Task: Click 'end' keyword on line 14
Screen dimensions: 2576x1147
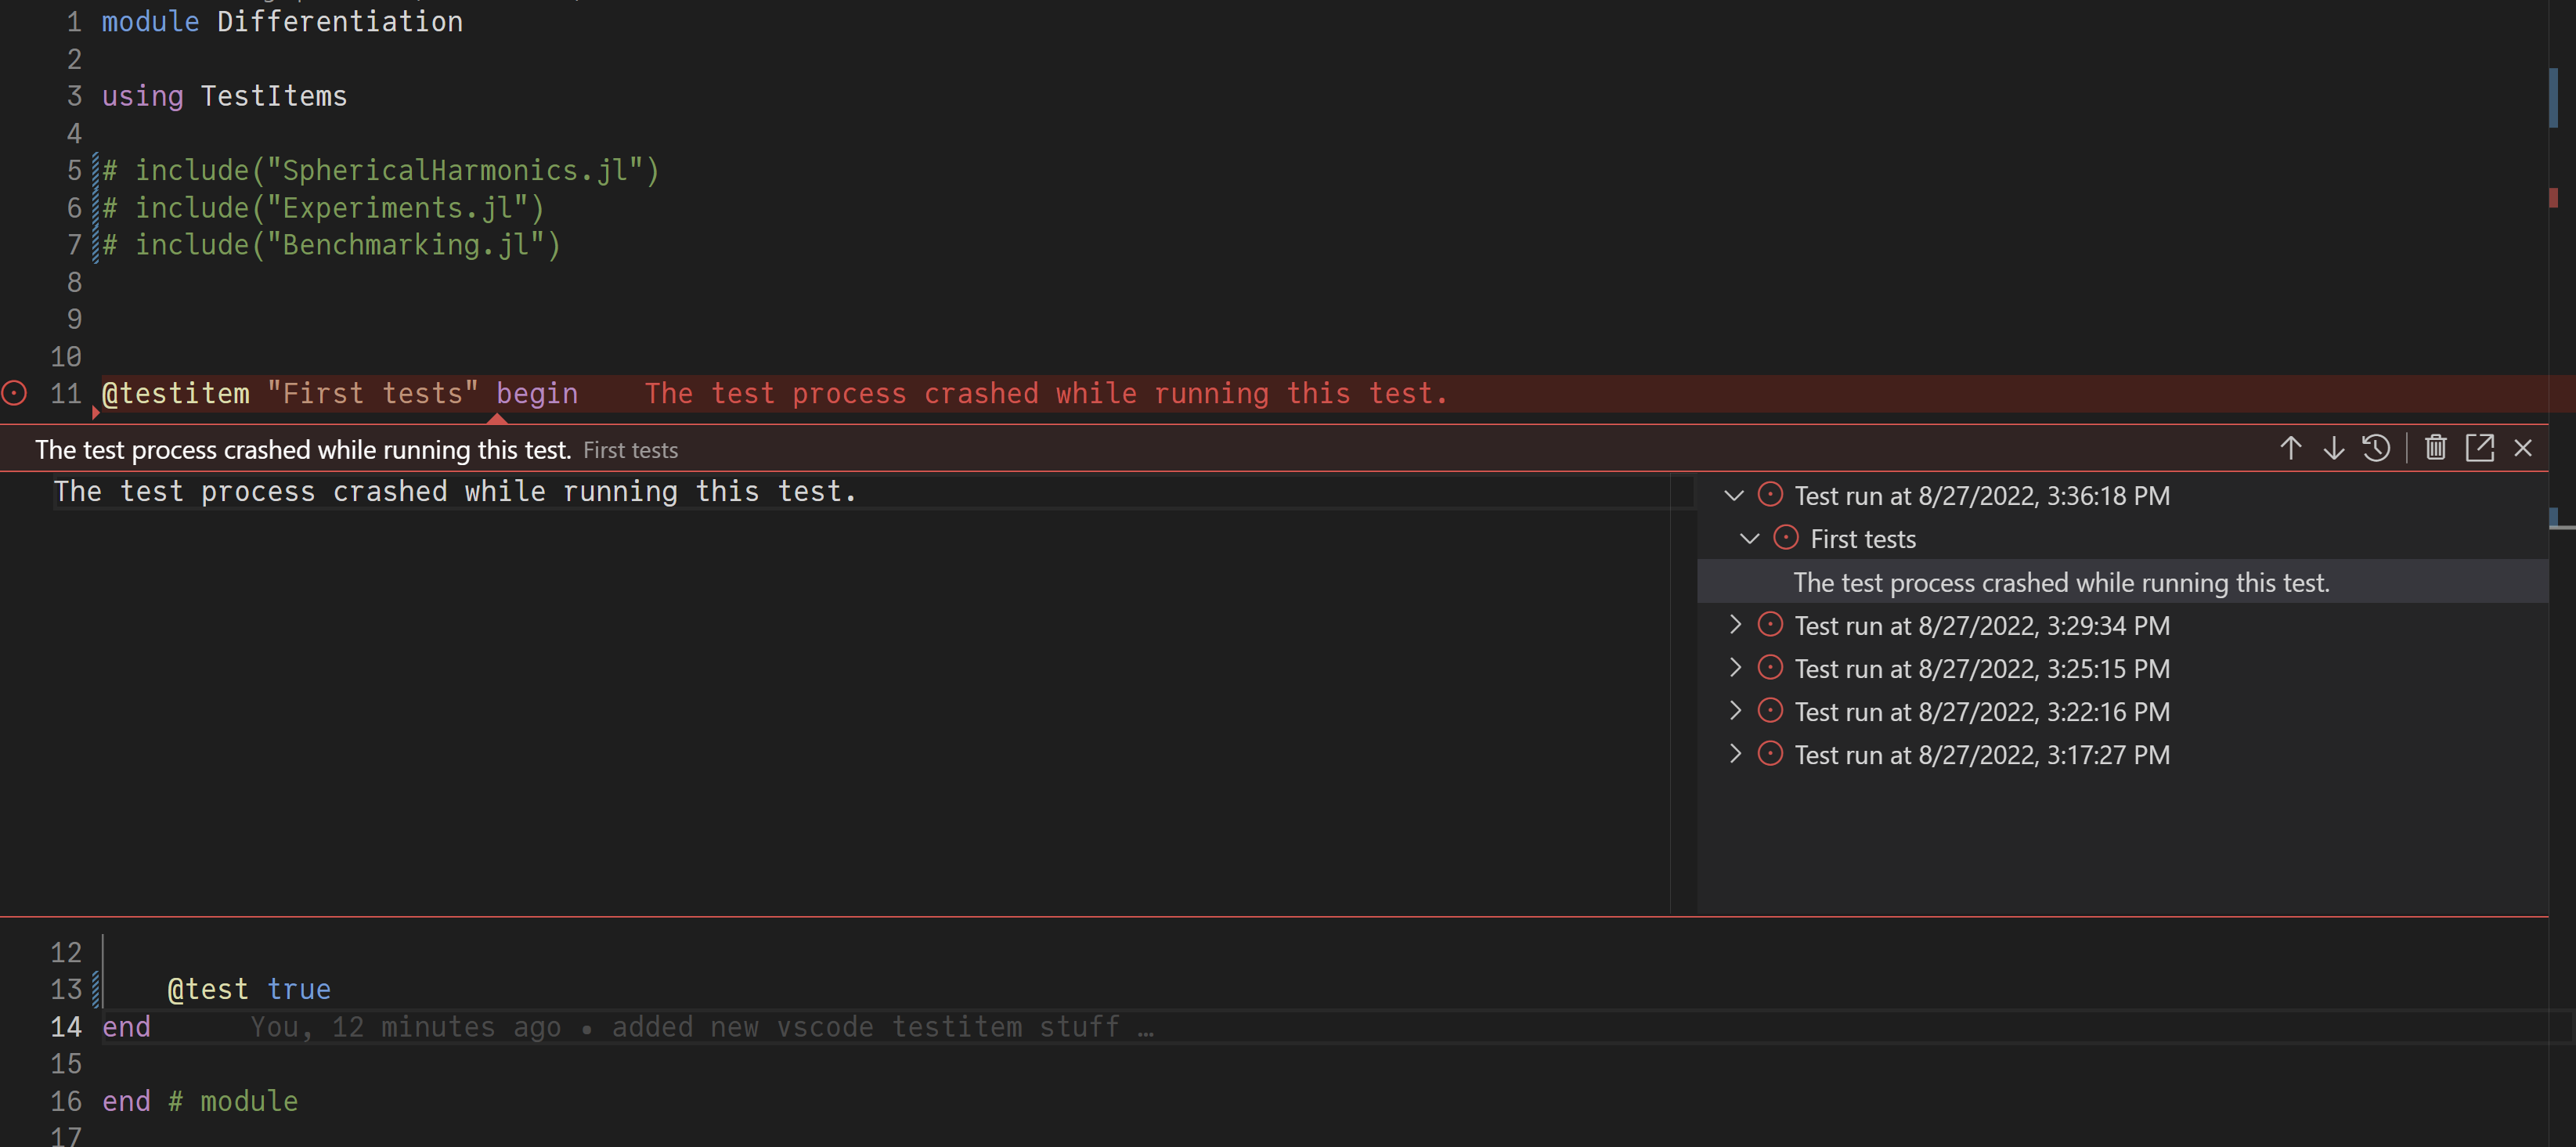Action: pyautogui.click(x=126, y=1027)
